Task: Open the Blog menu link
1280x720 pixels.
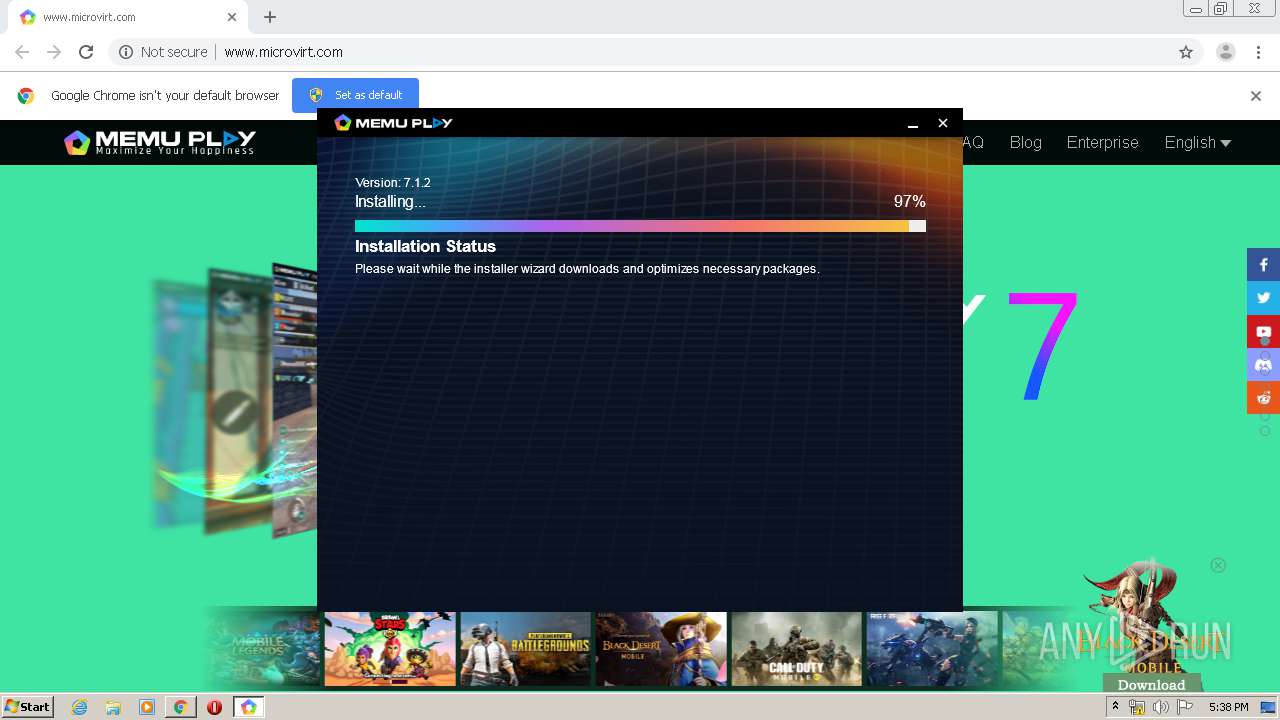Action: tap(1025, 142)
